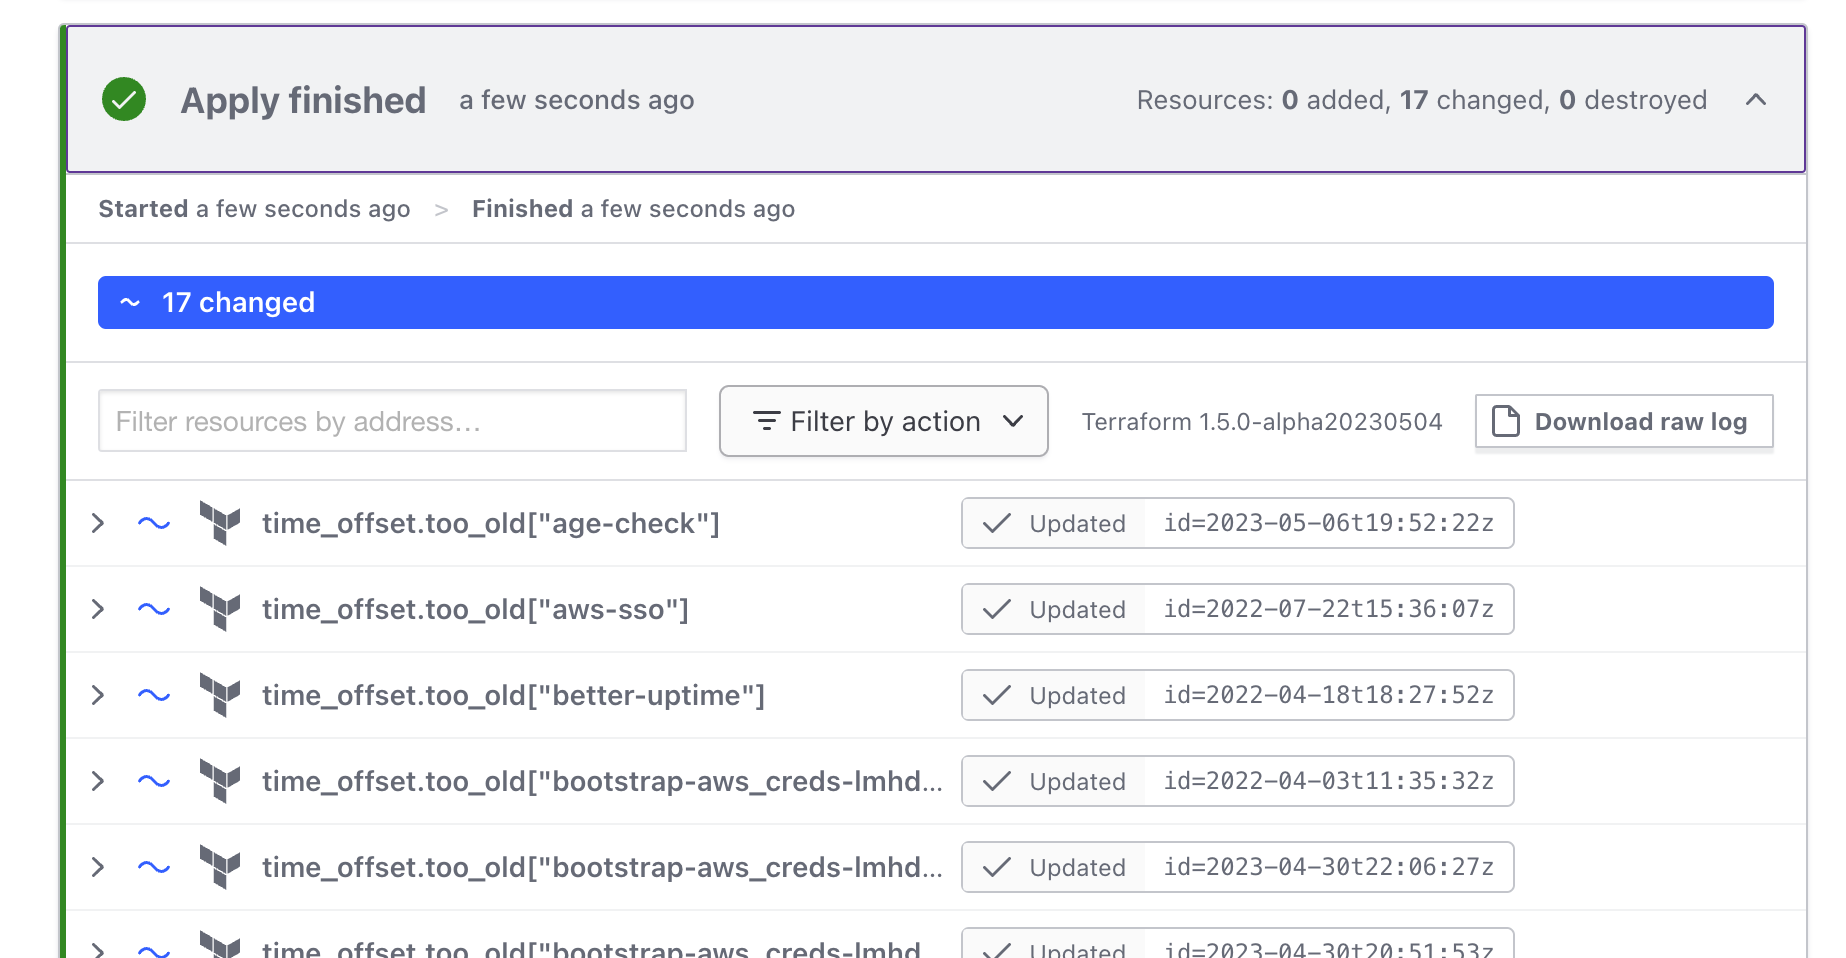This screenshot has height=958, width=1846.
Task: Select the tilde change icon for aws-sso resource
Action: click(152, 609)
